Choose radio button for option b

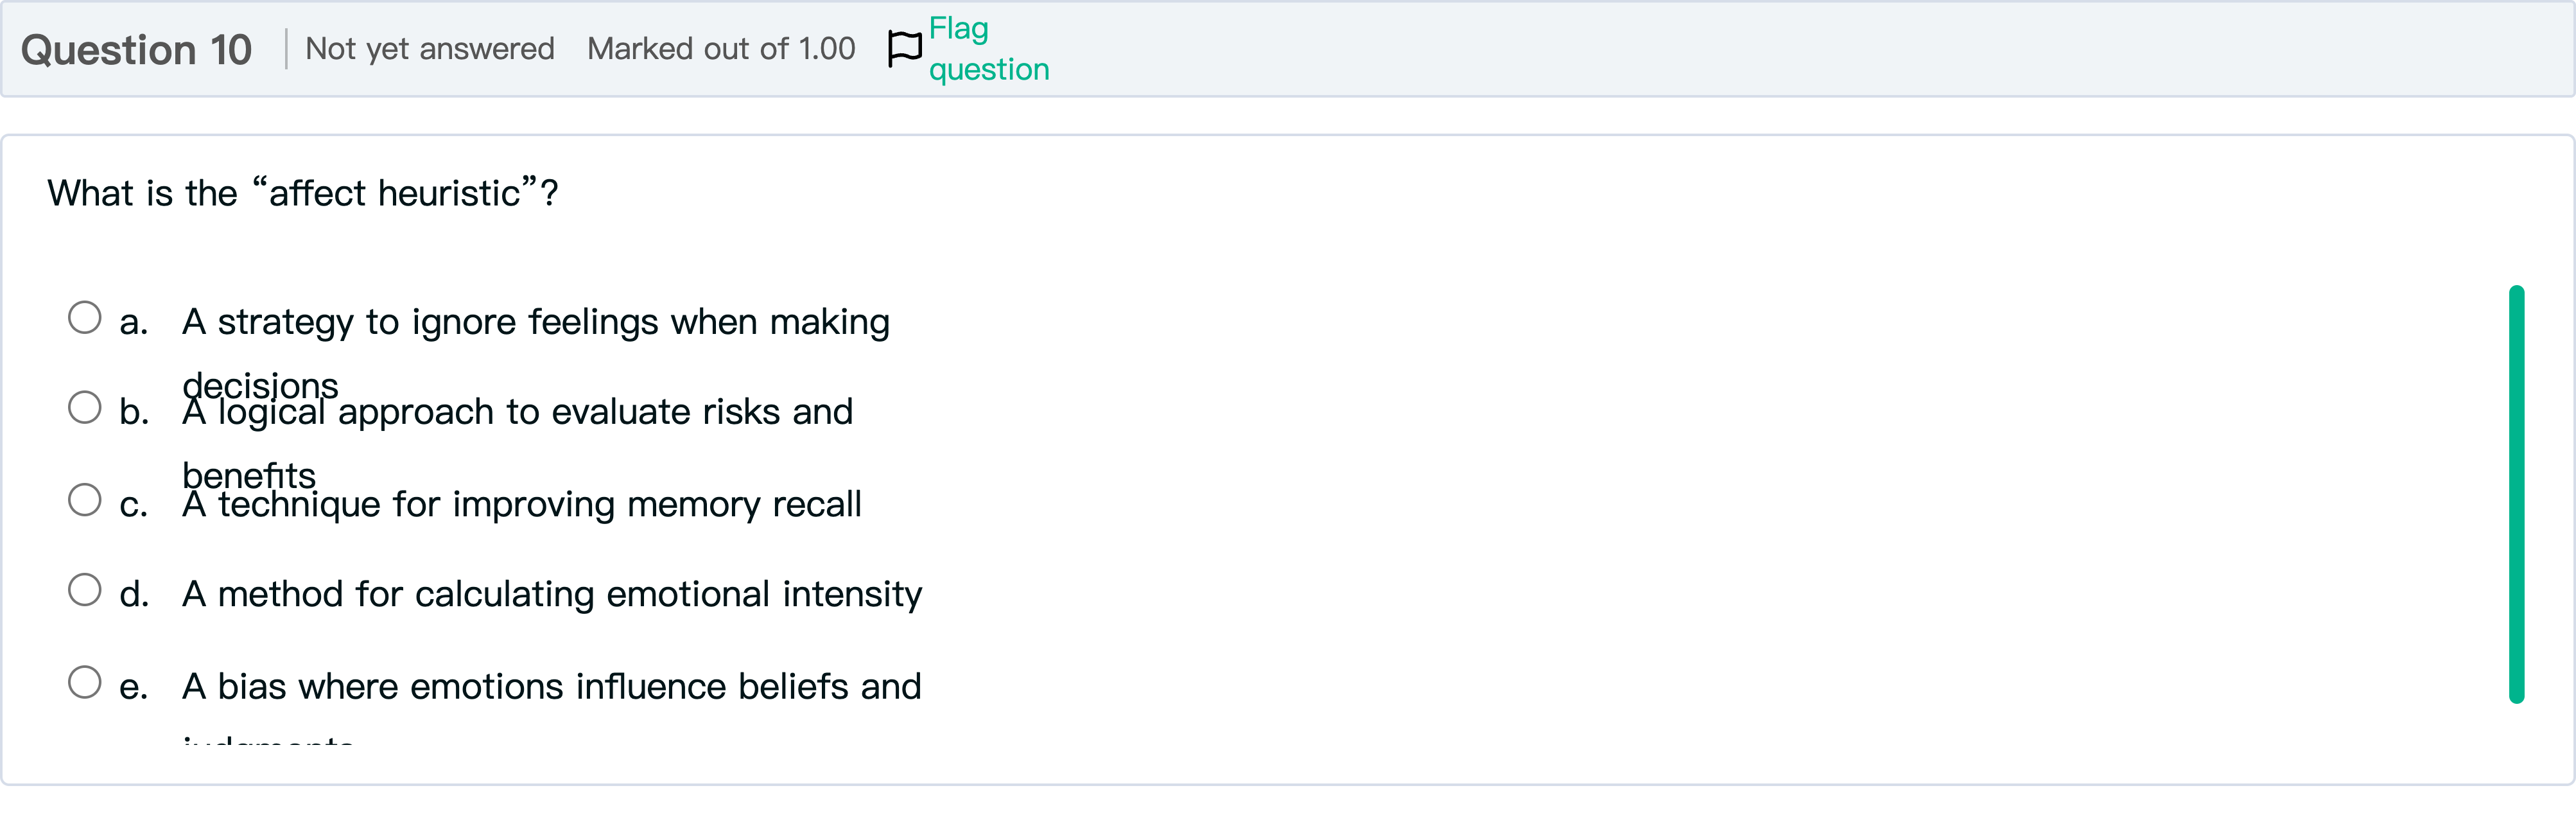tap(85, 408)
